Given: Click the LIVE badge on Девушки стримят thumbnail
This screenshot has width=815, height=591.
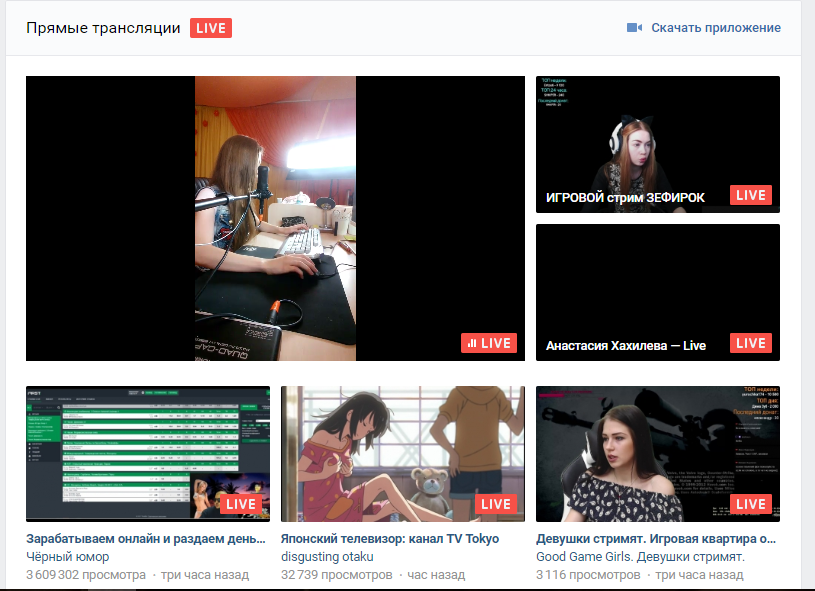Looking at the screenshot, I should [750, 504].
